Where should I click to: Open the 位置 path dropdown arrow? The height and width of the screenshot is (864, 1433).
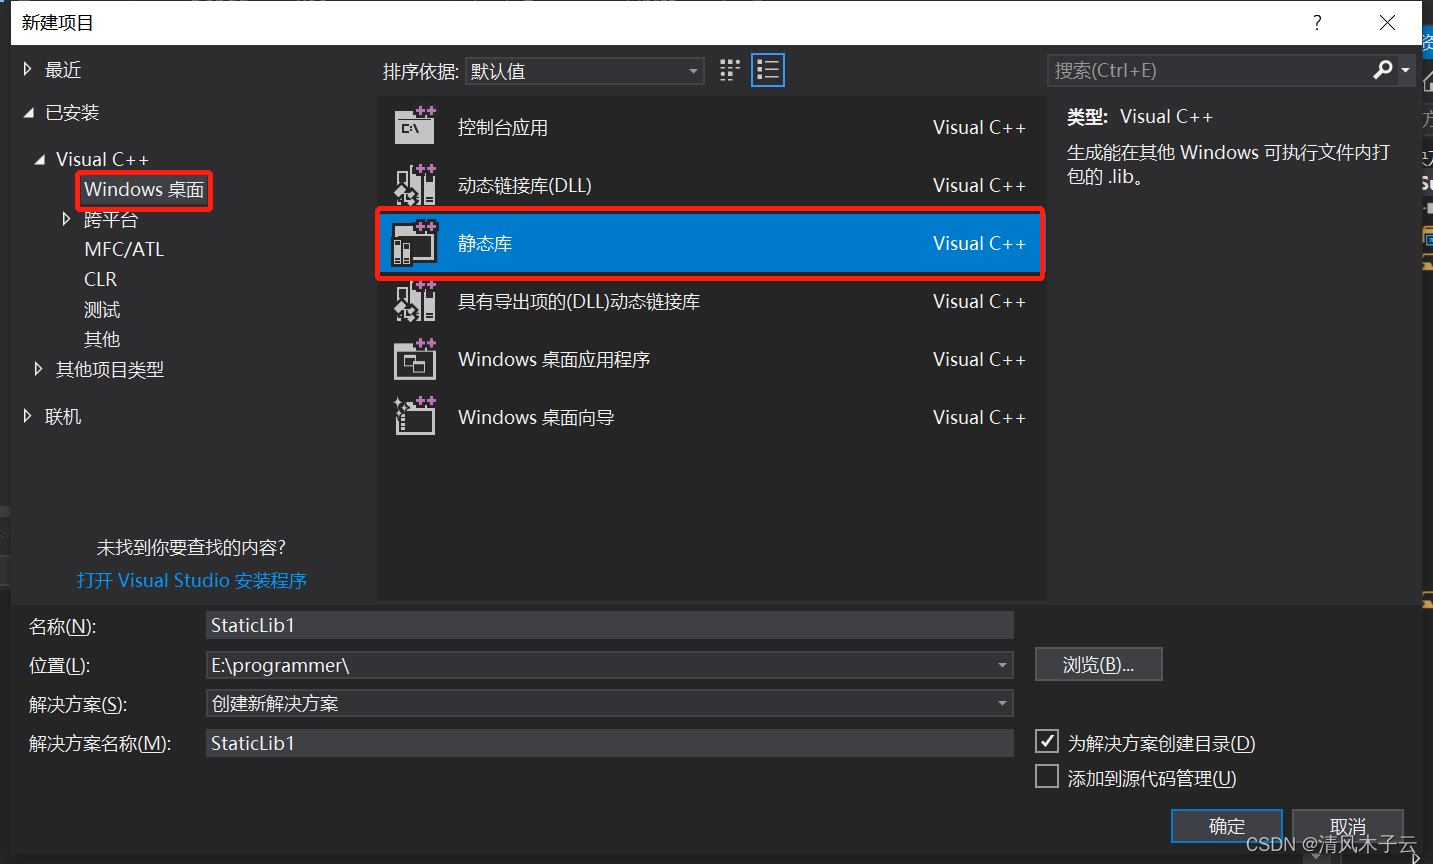(1002, 665)
